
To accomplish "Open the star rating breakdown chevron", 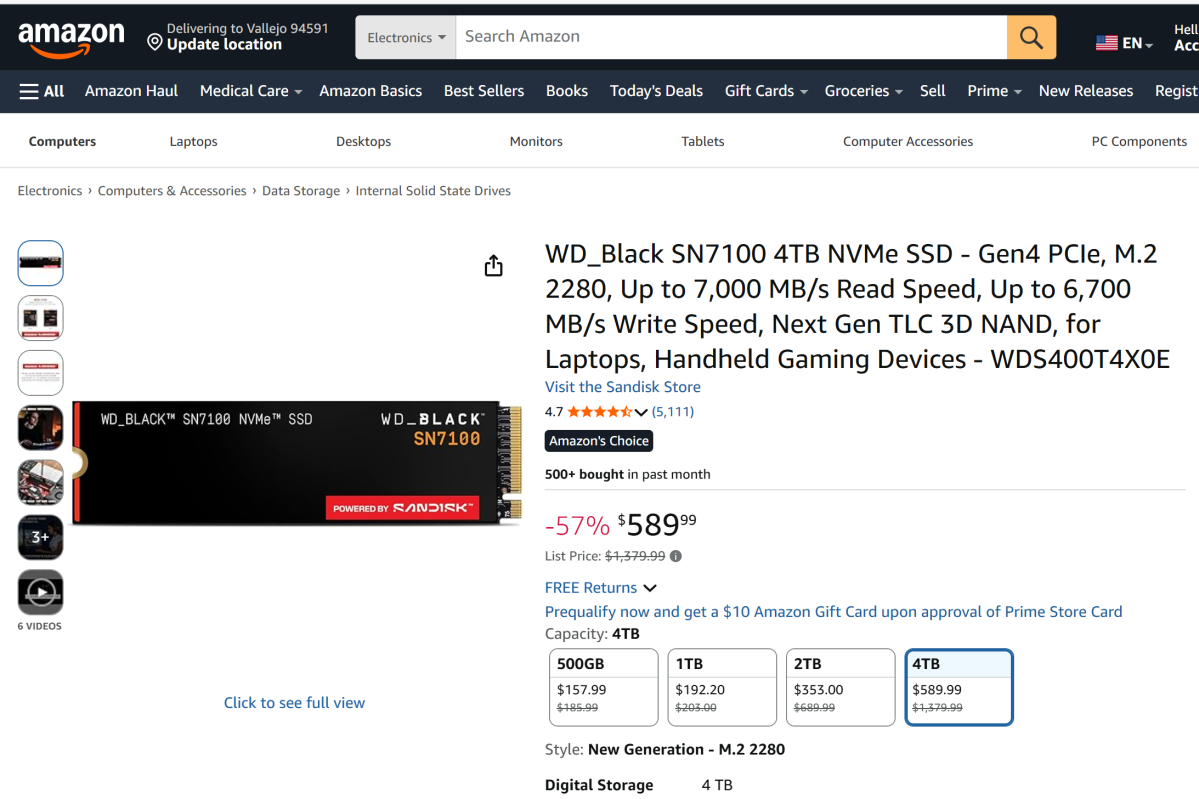I will pyautogui.click(x=641, y=412).
